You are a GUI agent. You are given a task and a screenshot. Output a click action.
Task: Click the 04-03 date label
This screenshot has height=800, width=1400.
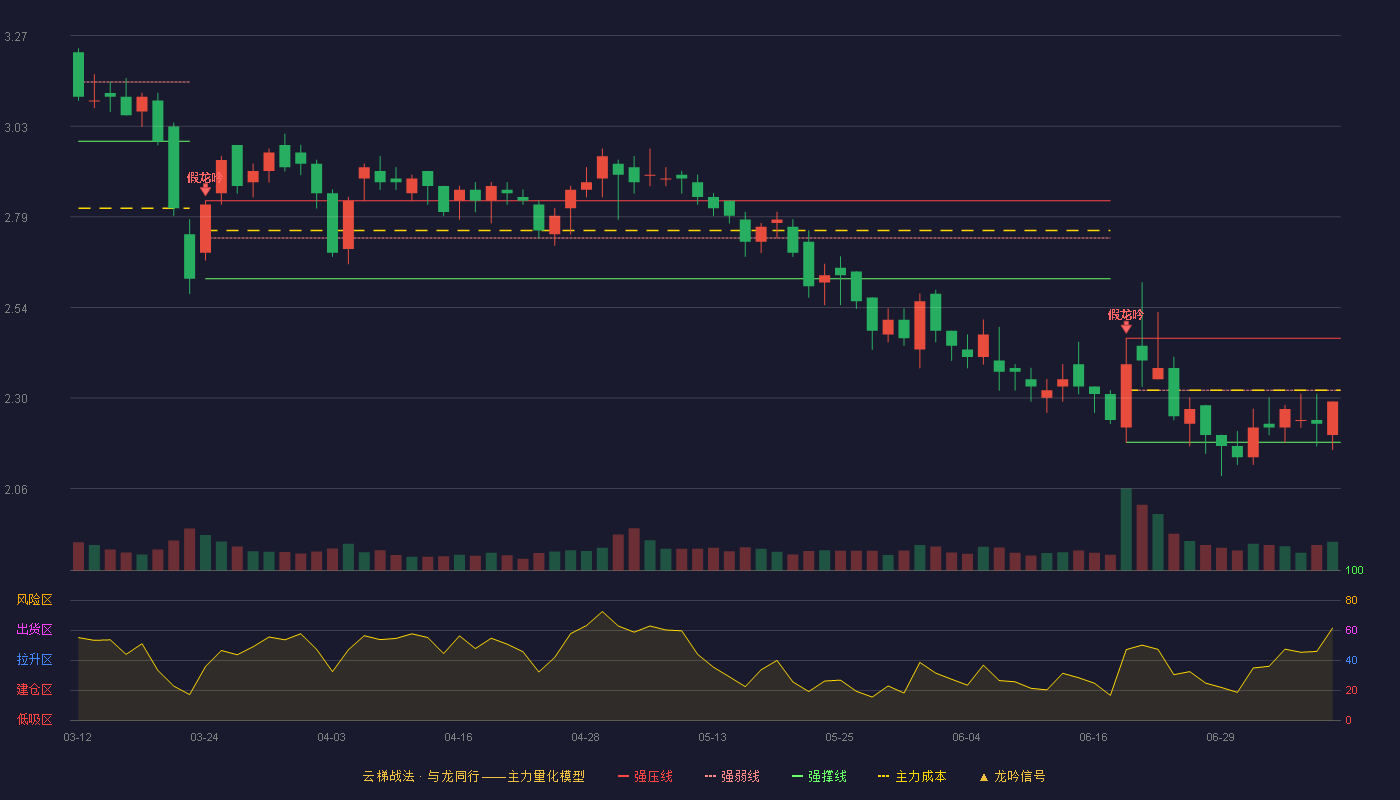(331, 737)
